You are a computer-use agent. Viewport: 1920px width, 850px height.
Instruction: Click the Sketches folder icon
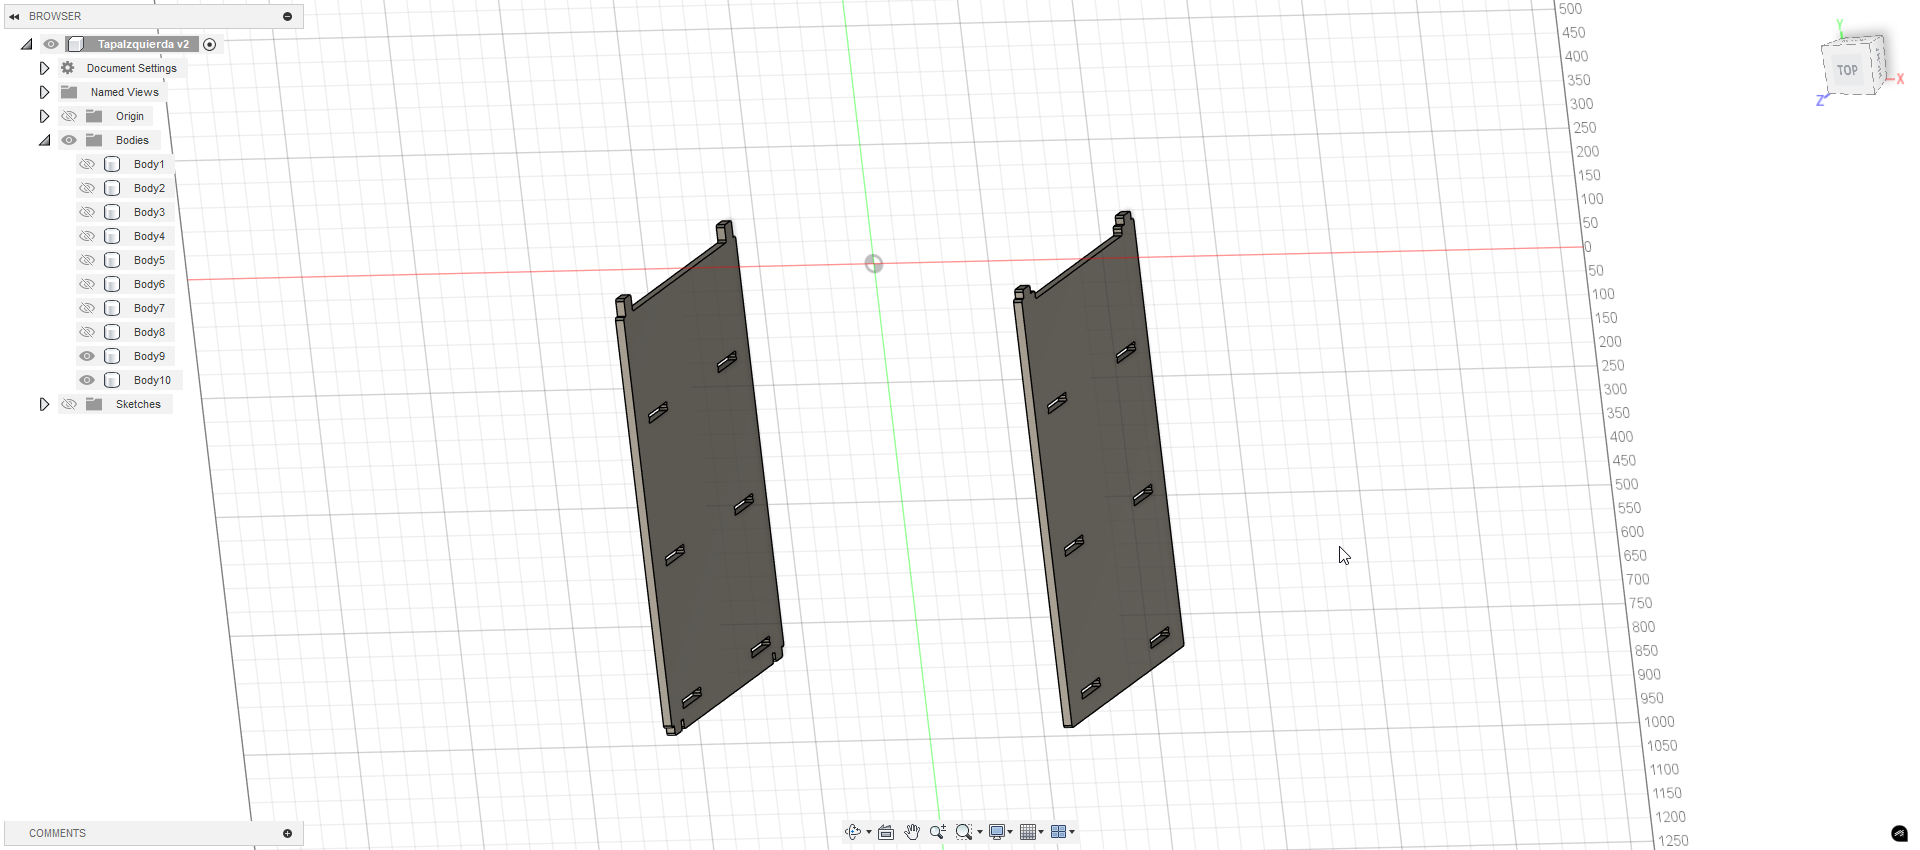point(94,404)
